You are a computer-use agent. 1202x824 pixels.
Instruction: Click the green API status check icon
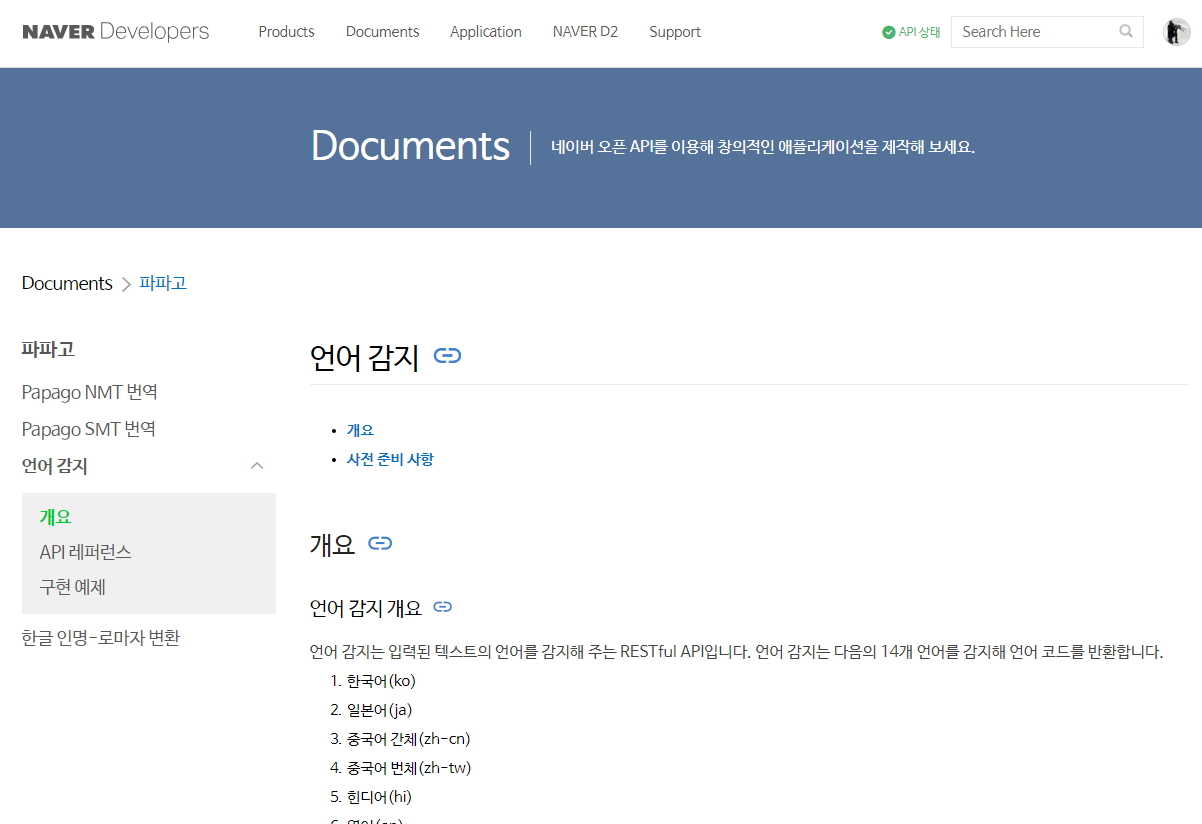coord(888,32)
